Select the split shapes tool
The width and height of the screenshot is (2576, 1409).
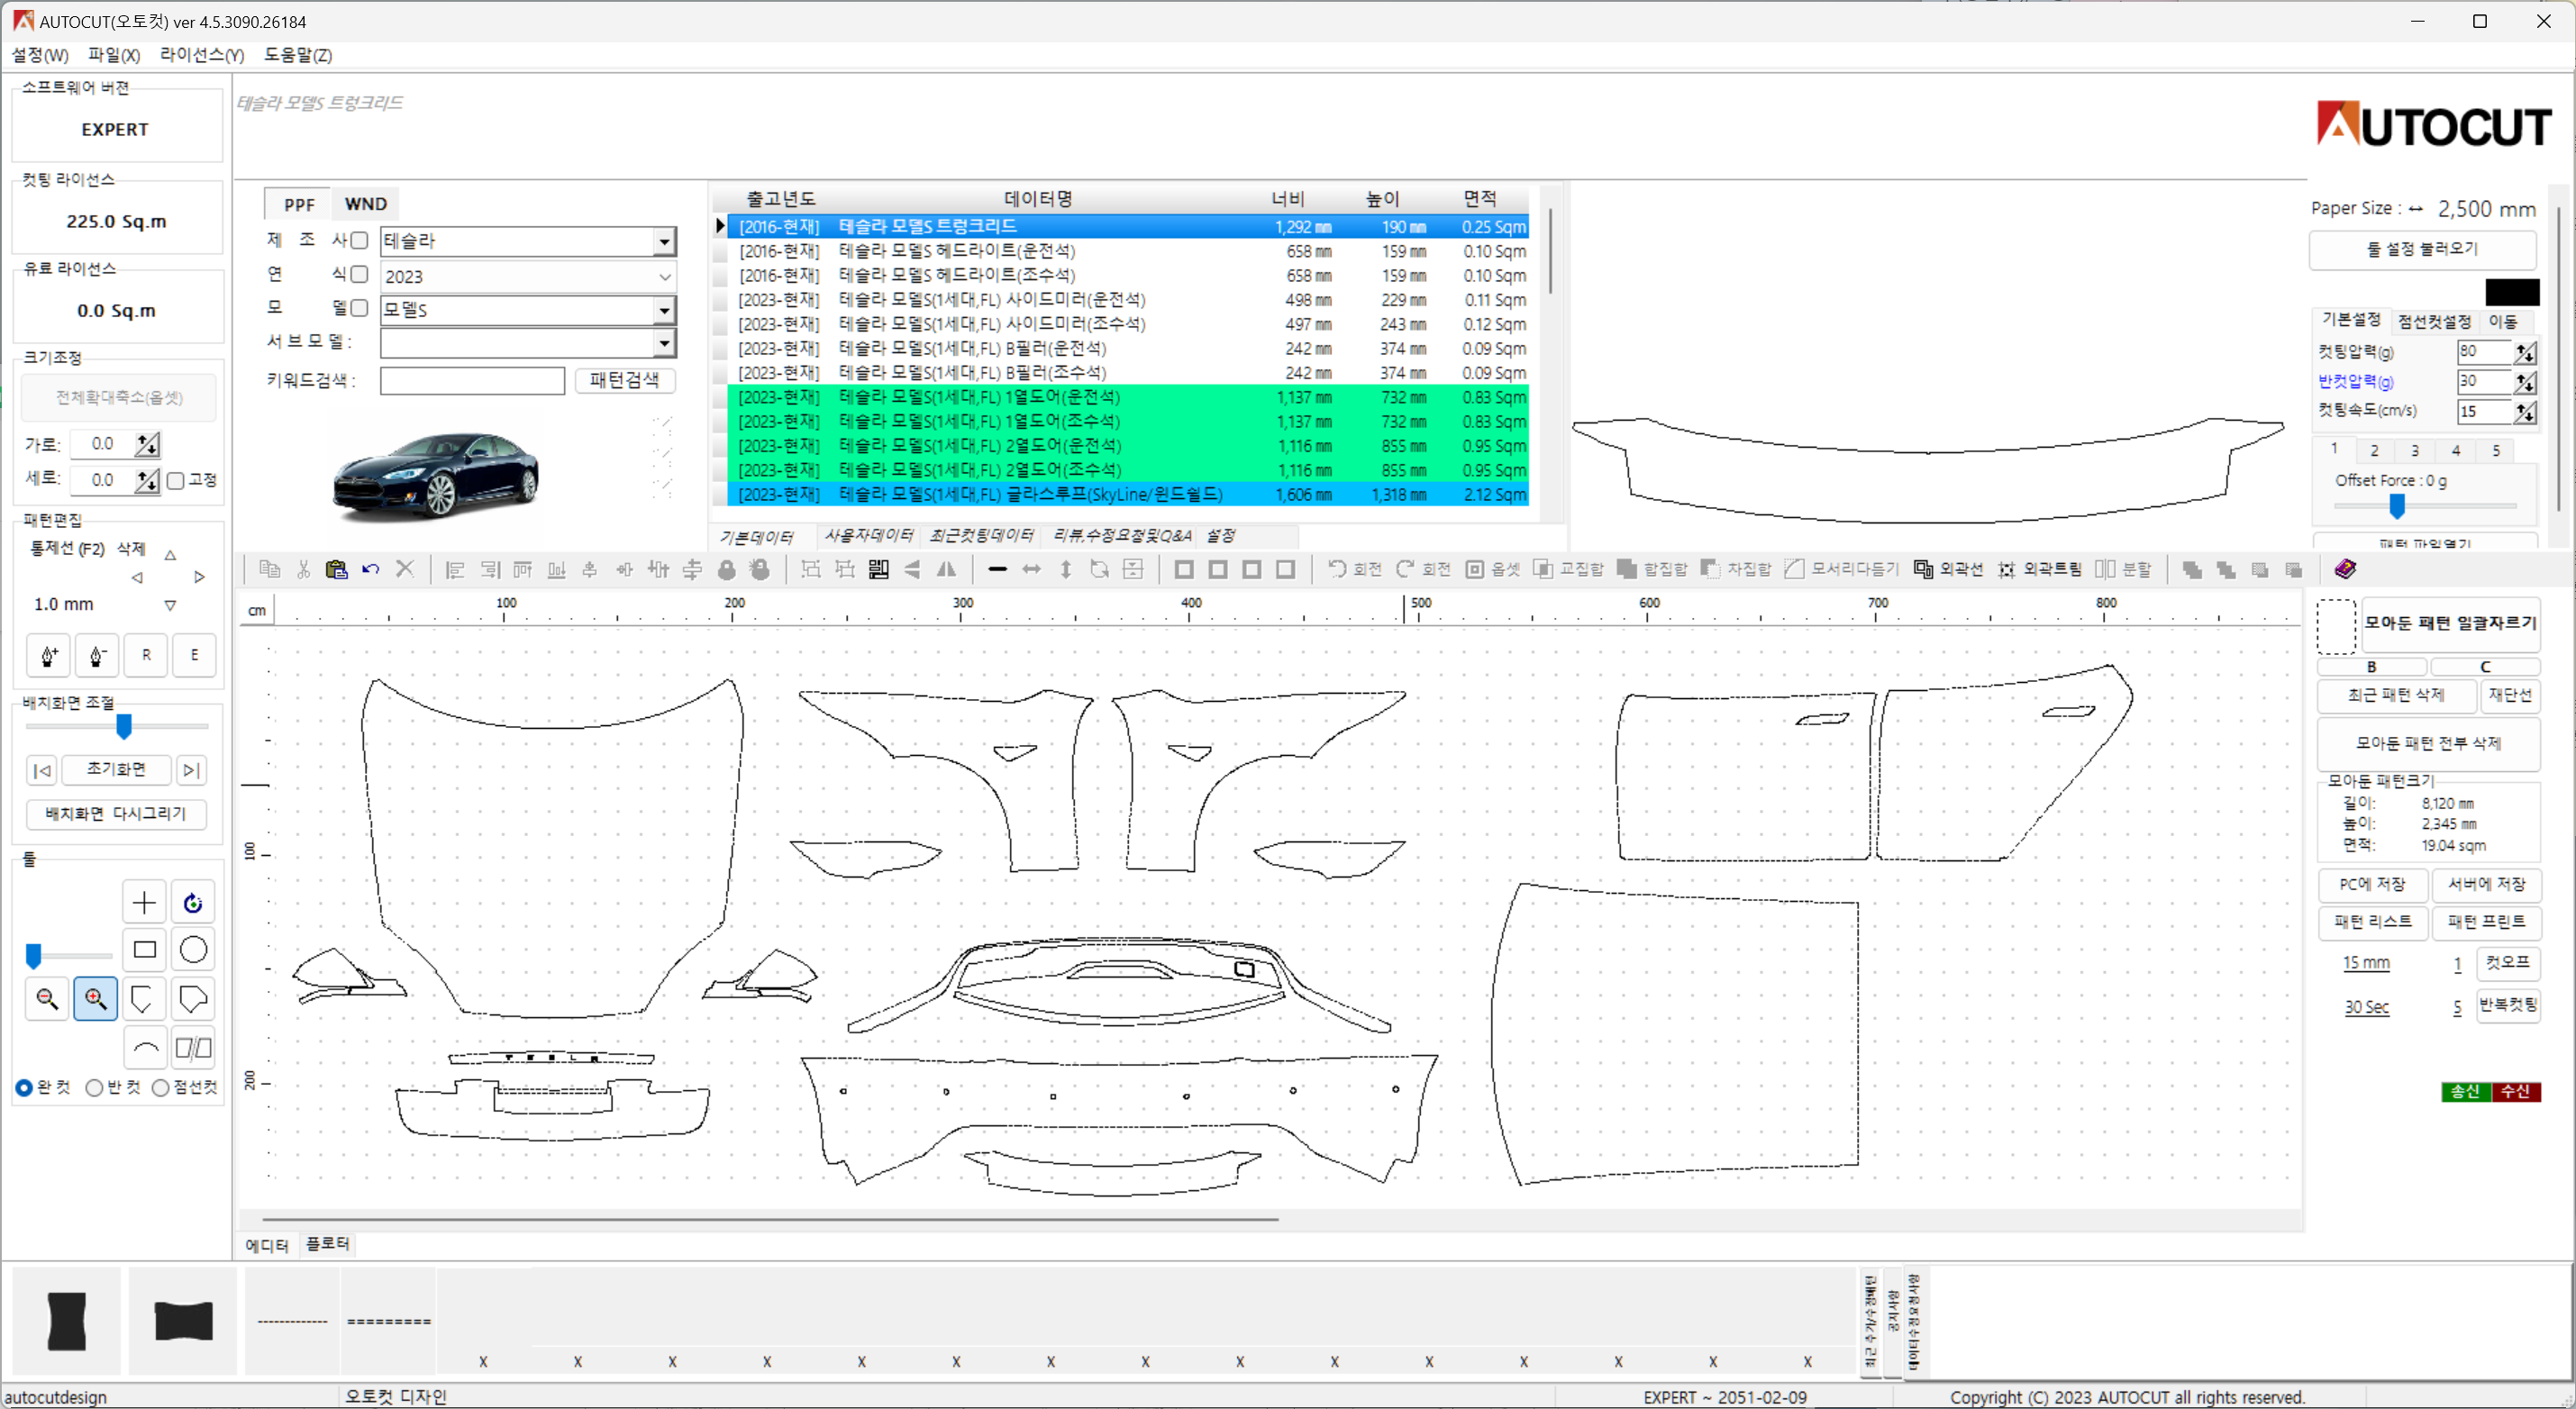click(193, 1048)
